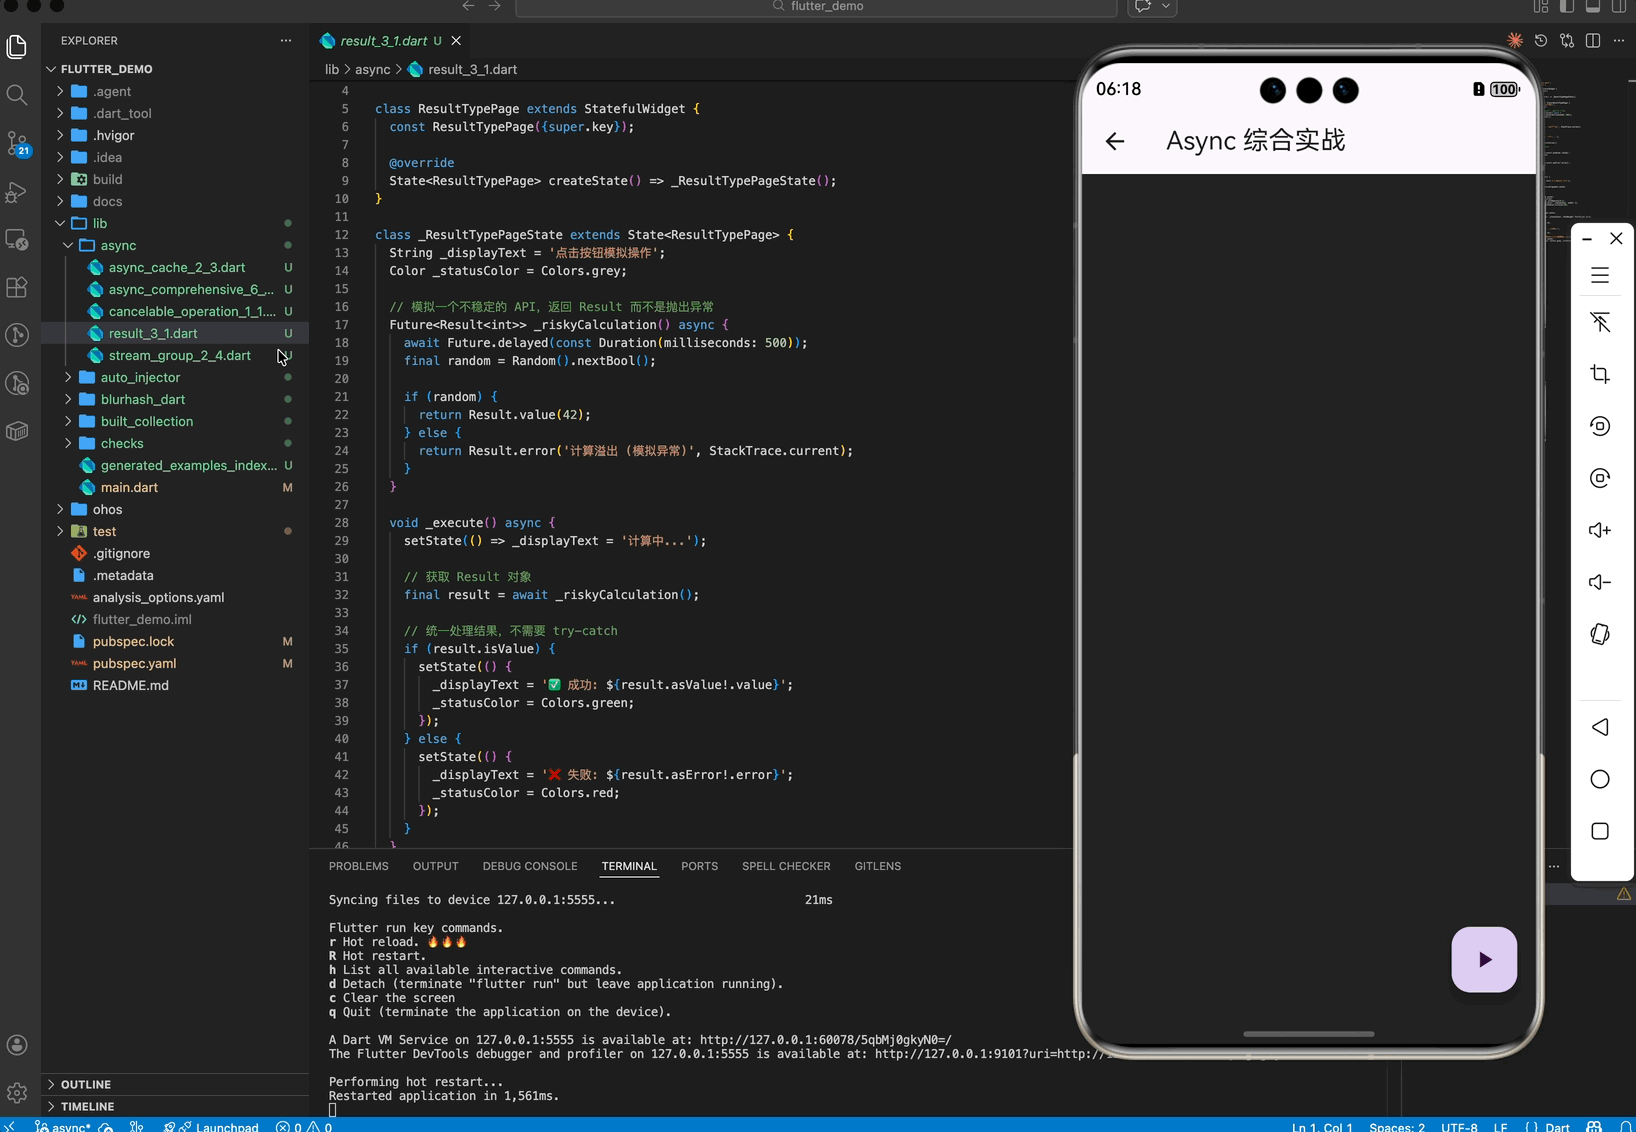Screen dimensions: 1636x1132
Task: Click the compare changes icon in editor toolbar
Action: [x=1567, y=41]
